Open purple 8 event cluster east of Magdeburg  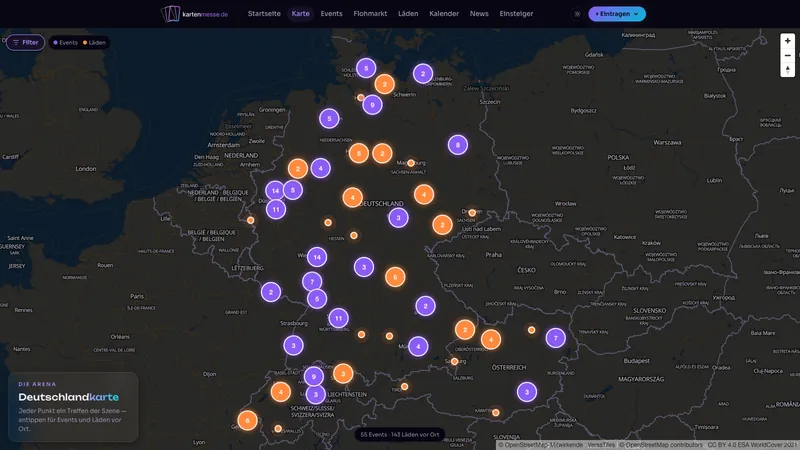(x=458, y=145)
